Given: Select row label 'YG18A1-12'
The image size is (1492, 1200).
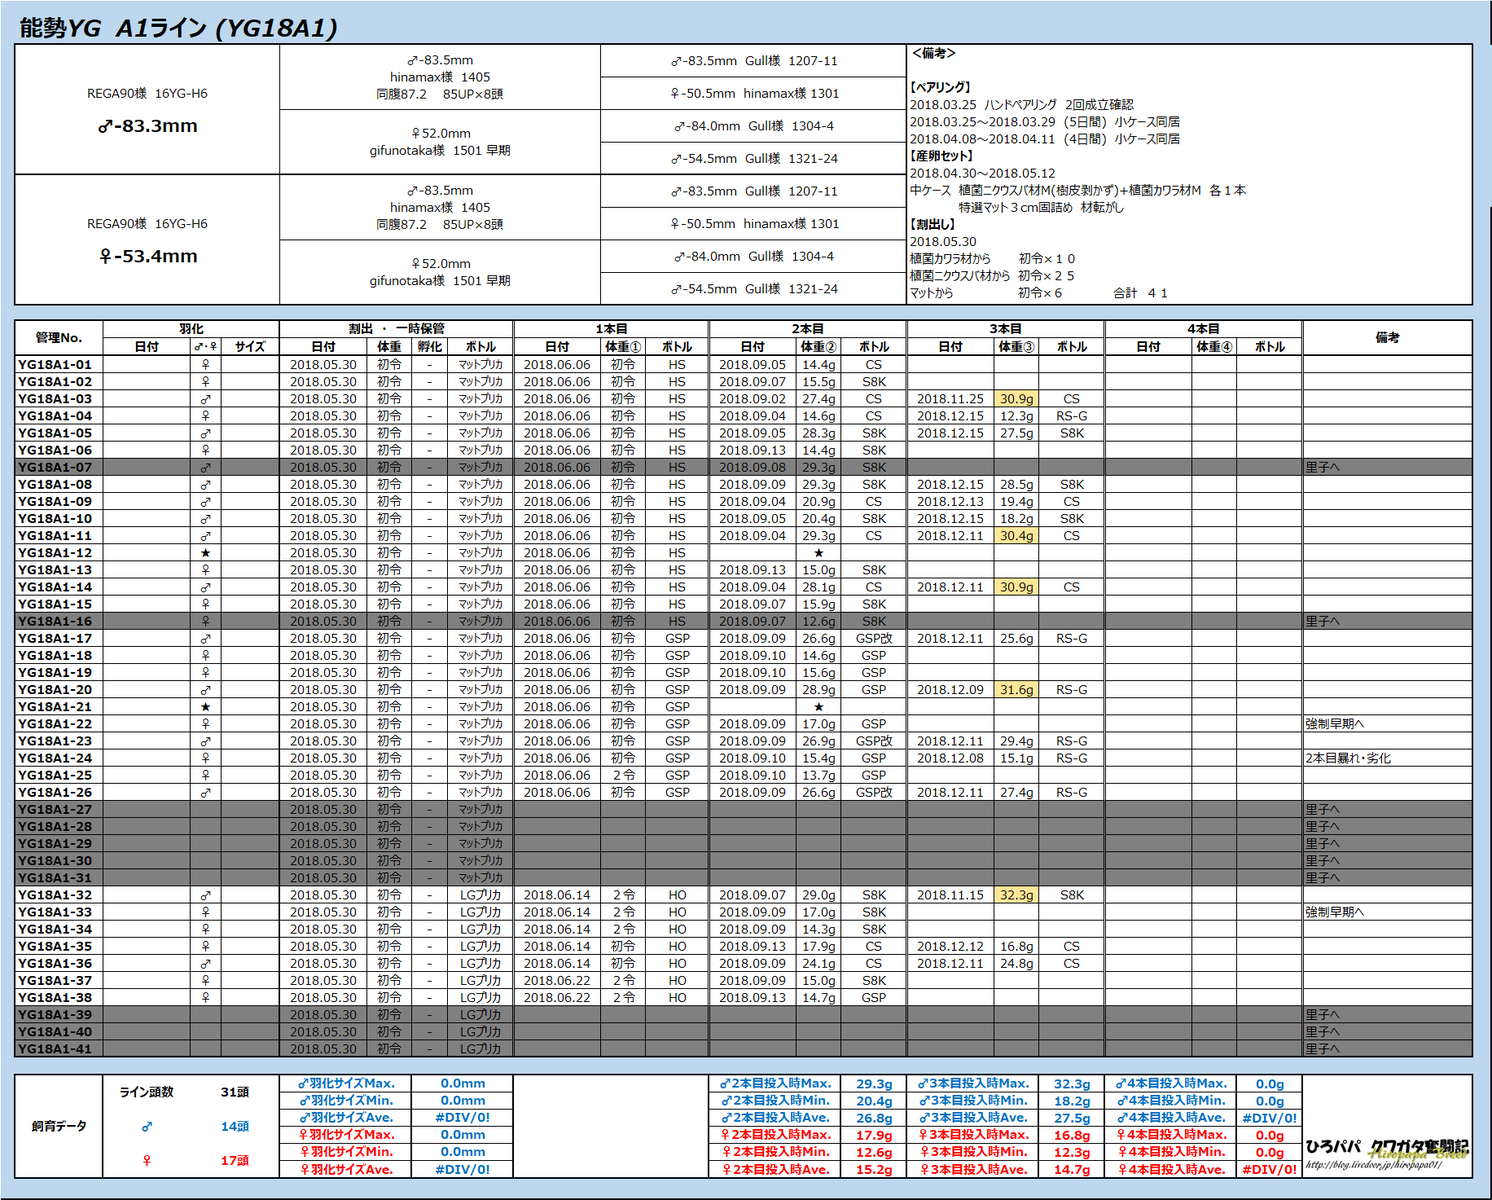Looking at the screenshot, I should pyautogui.click(x=55, y=553).
